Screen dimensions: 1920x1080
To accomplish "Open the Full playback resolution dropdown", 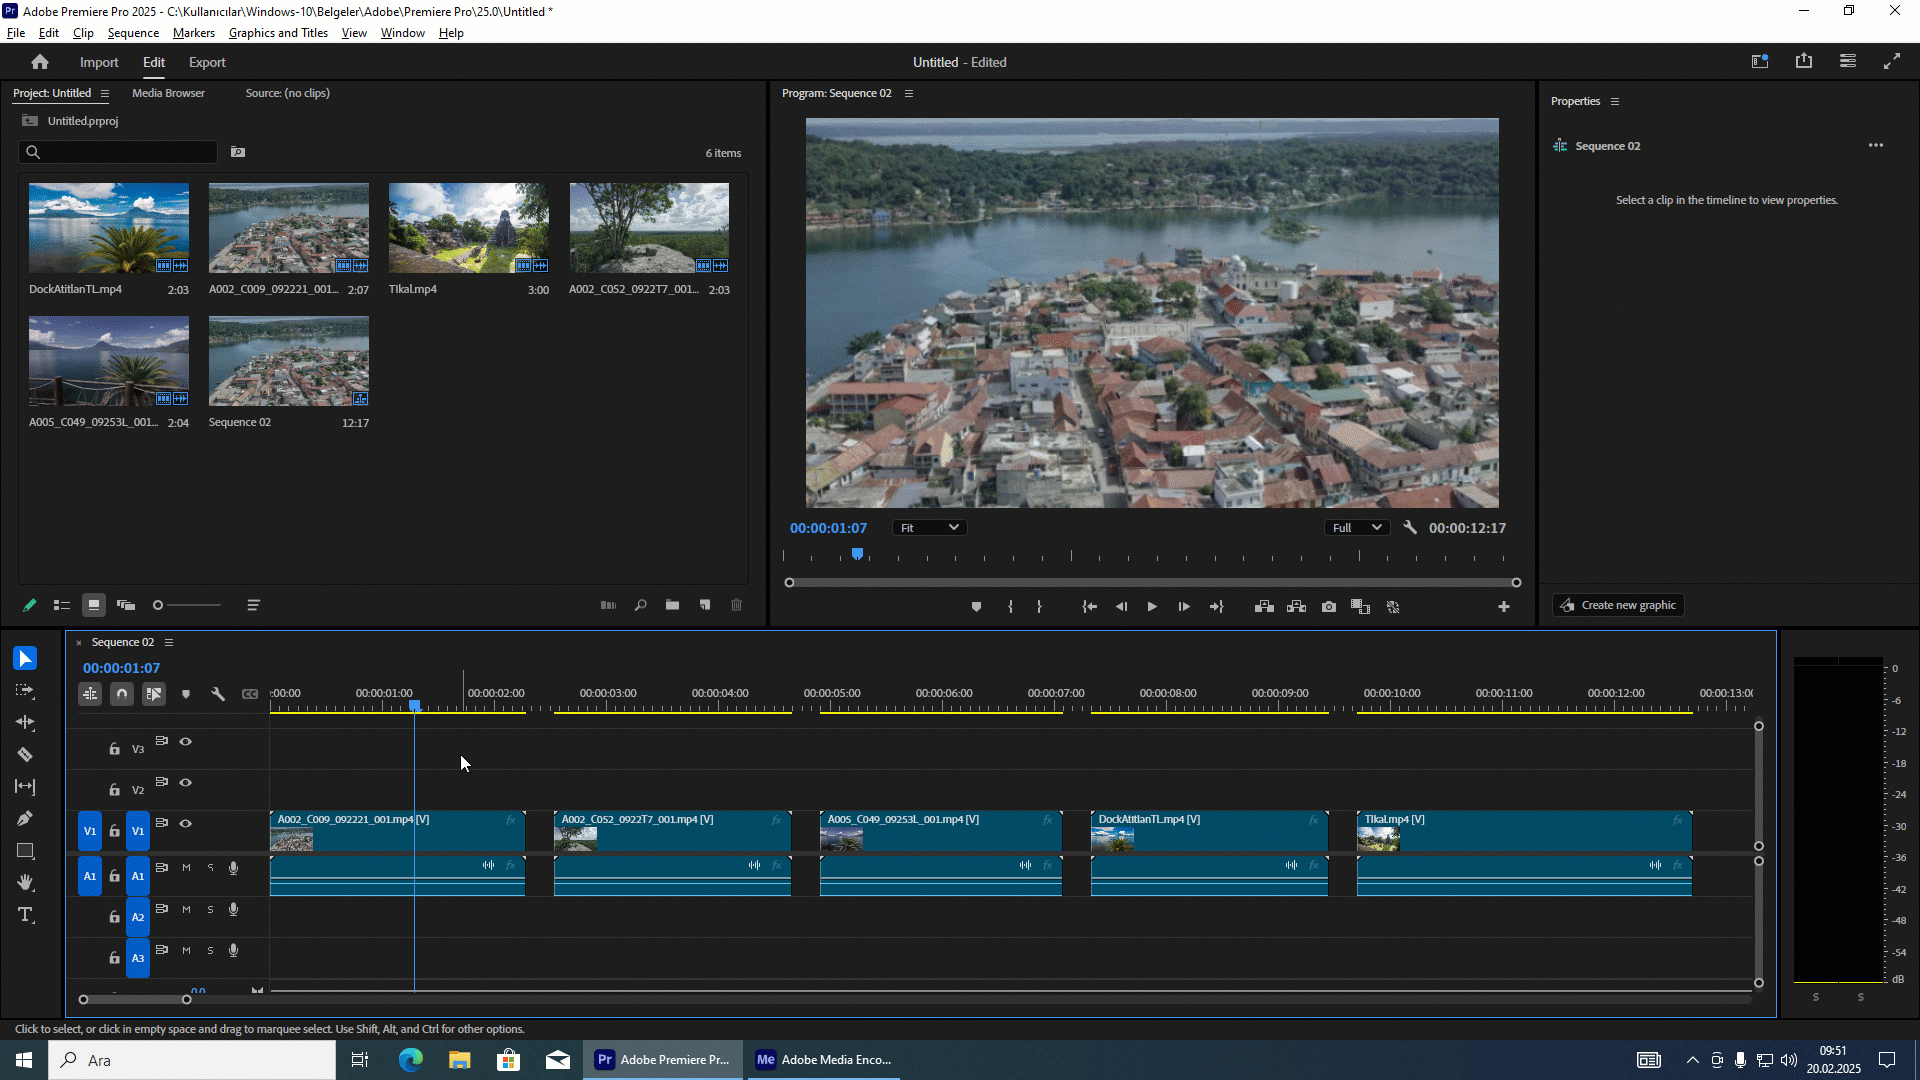I will tap(1357, 528).
